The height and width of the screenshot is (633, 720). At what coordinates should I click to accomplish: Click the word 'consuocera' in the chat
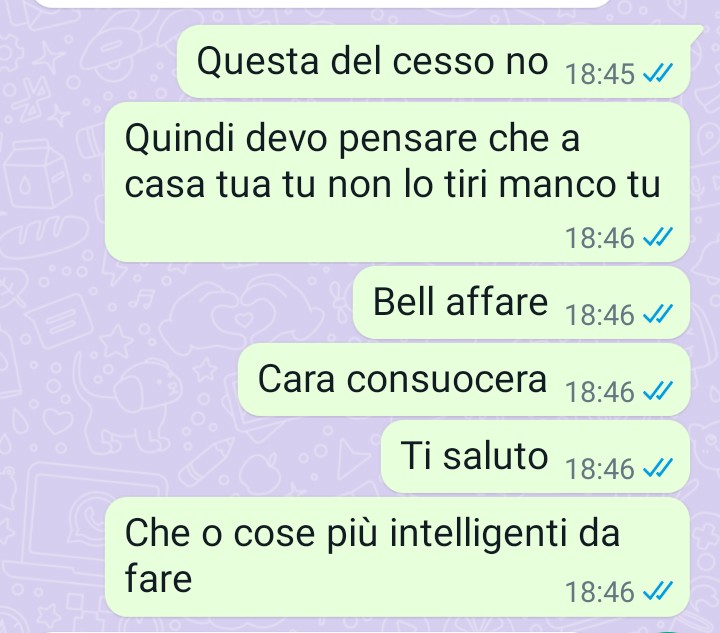[447, 380]
